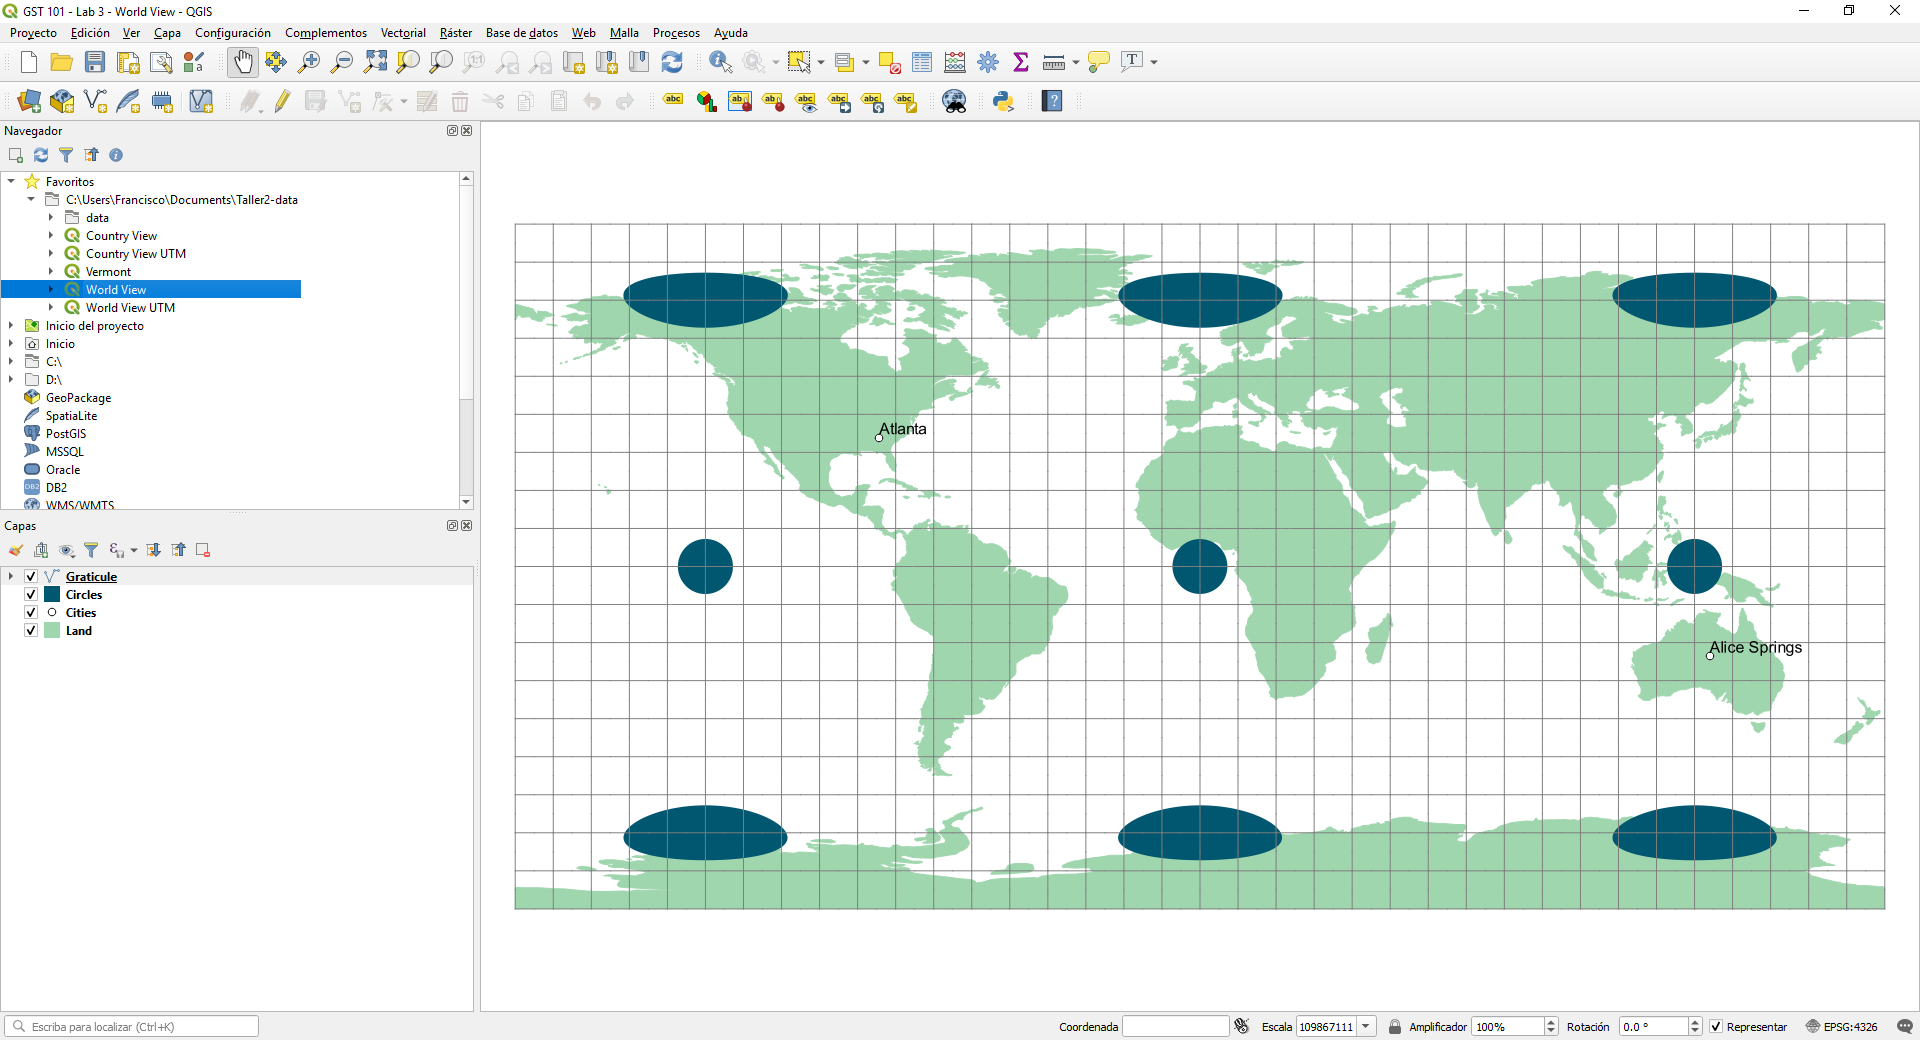Collapse the Favoritos tree node
1920x1040 pixels.
pyautogui.click(x=11, y=182)
